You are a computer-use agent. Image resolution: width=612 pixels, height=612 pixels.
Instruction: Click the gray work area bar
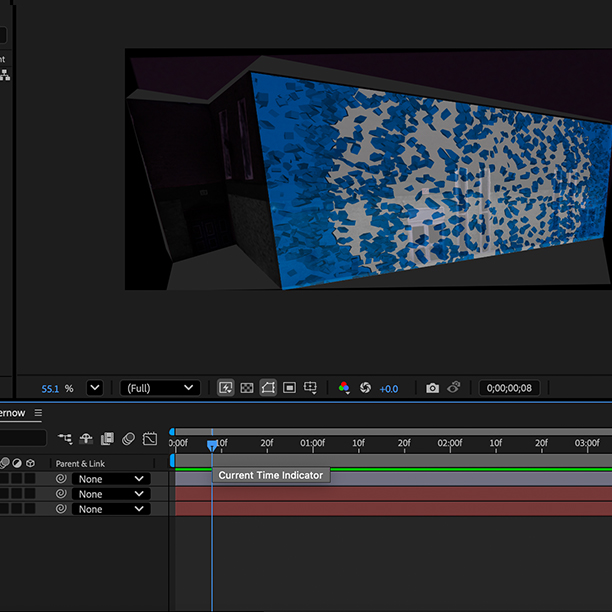pyautogui.click(x=393, y=461)
